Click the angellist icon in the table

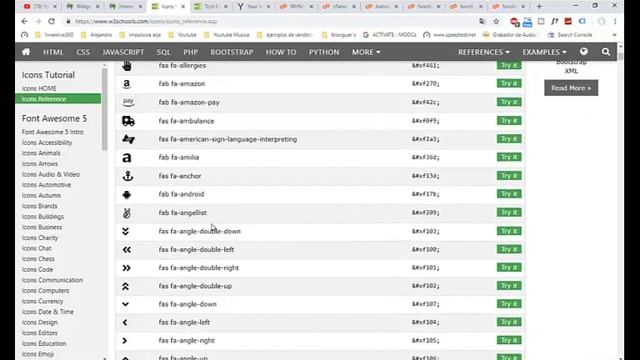click(x=127, y=213)
